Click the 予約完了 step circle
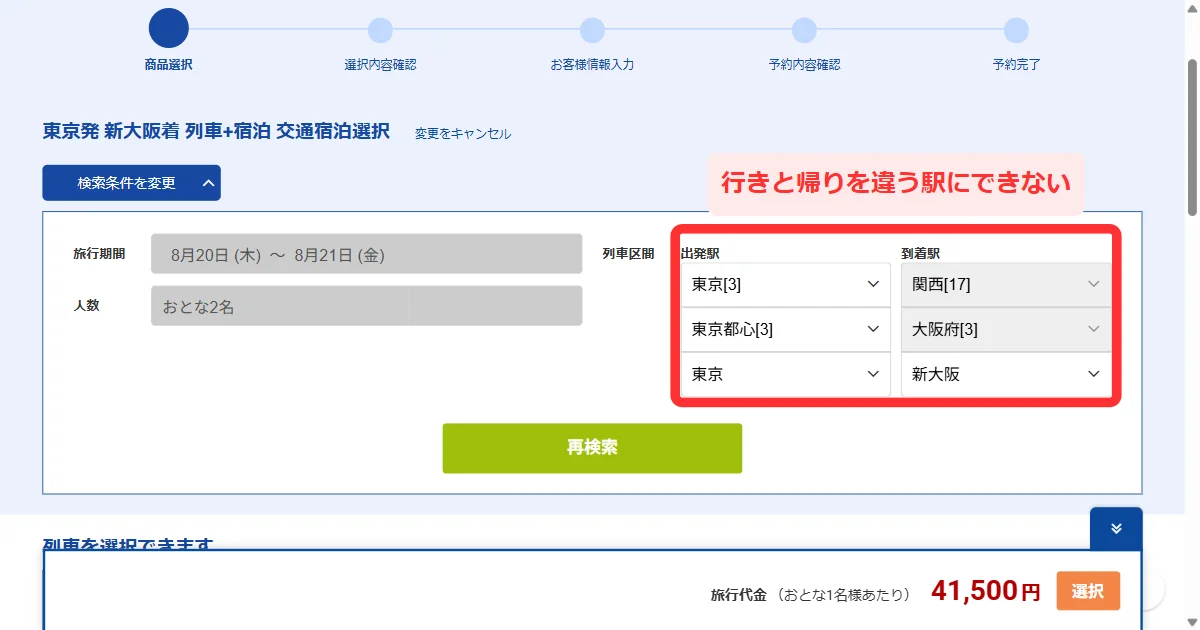1200x630 pixels. (x=1016, y=30)
